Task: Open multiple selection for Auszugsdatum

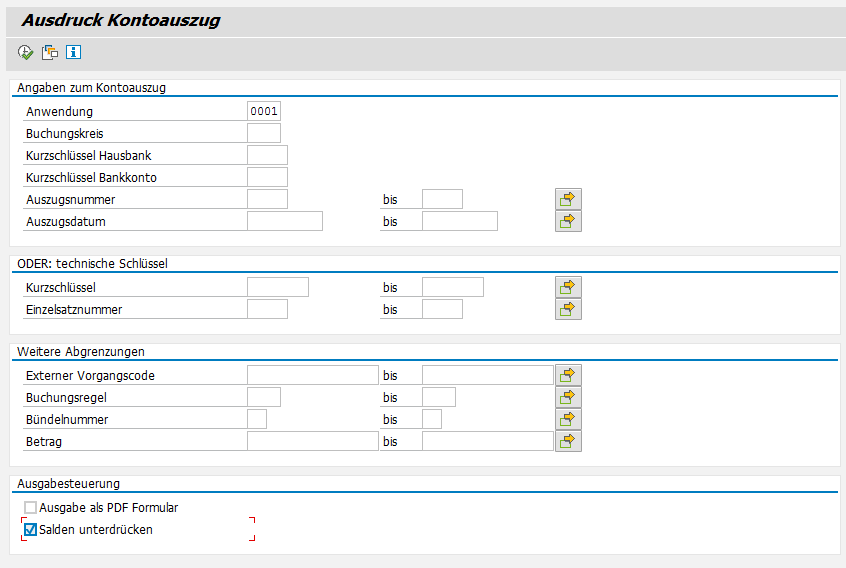Action: [x=568, y=221]
